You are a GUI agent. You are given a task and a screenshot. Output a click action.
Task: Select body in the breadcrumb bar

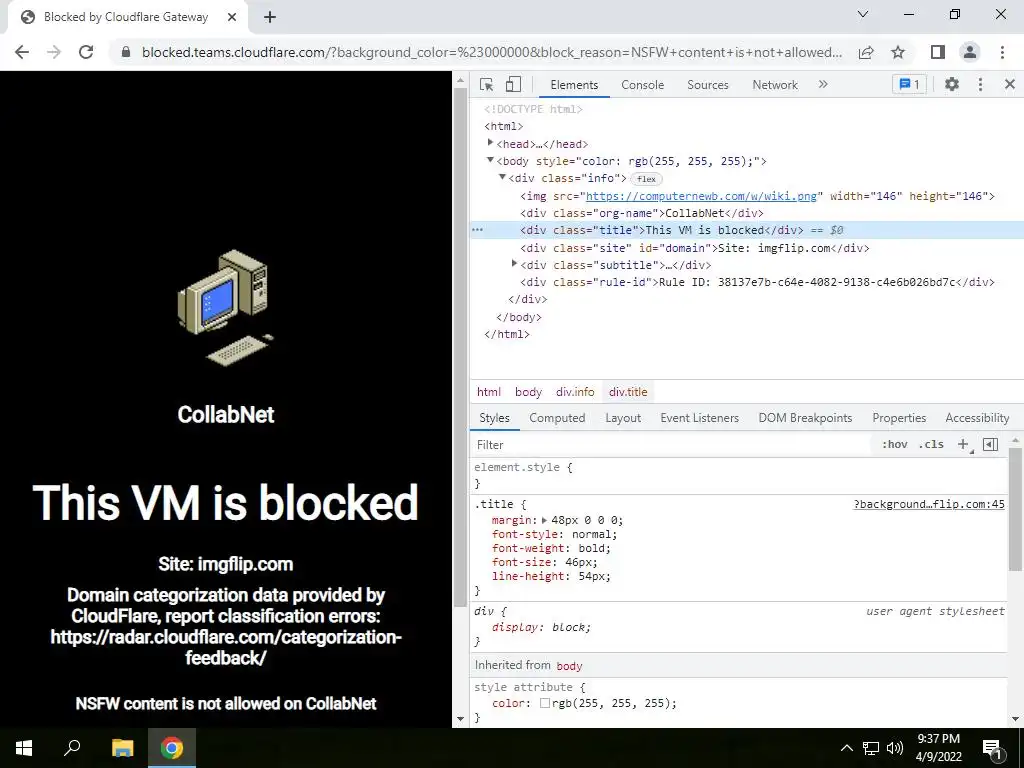tap(528, 392)
